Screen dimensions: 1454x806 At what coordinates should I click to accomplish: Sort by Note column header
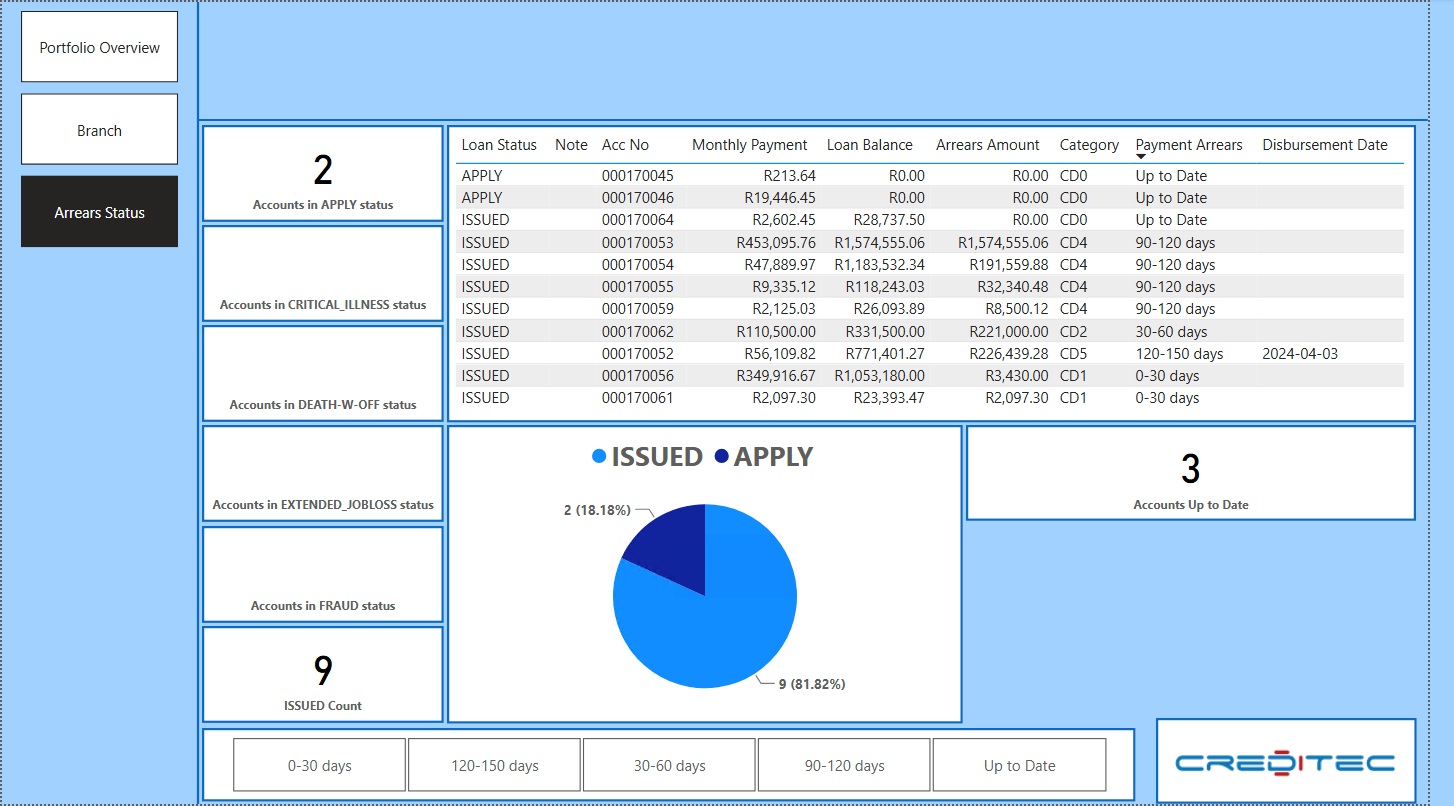coord(571,145)
